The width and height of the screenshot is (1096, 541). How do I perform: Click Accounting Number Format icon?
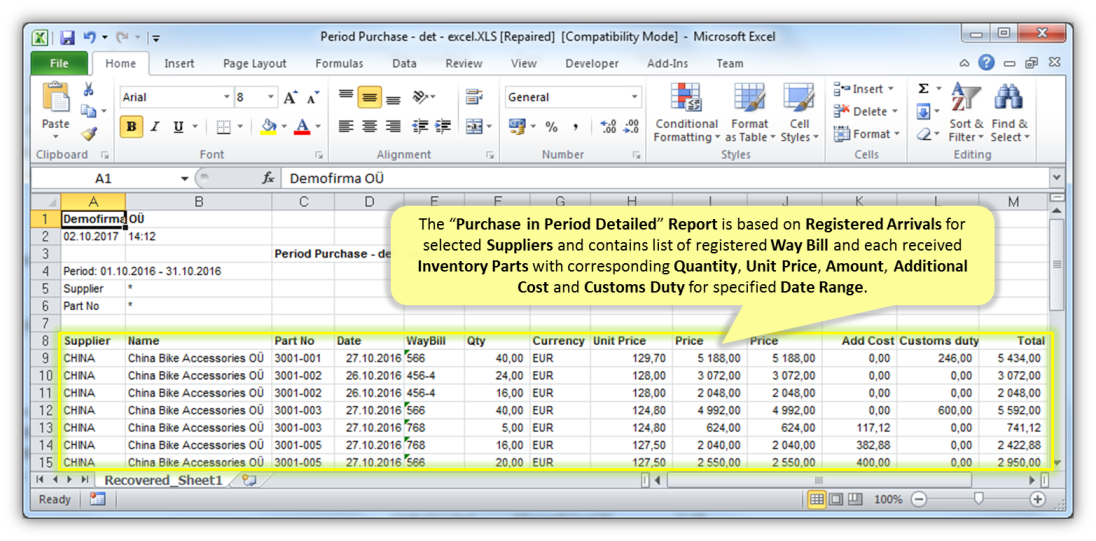(517, 127)
